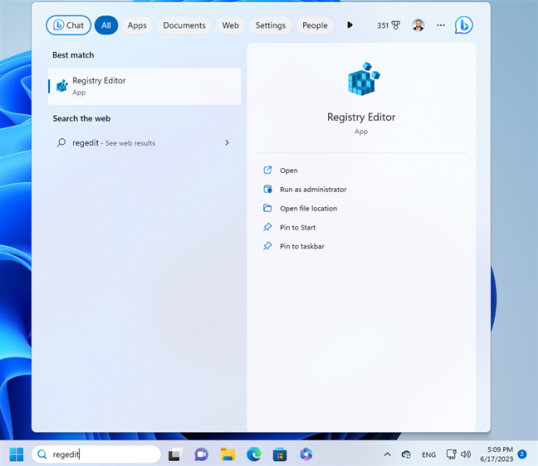The image size is (538, 466).
Task: Open the three-dot options menu
Action: coord(441,25)
